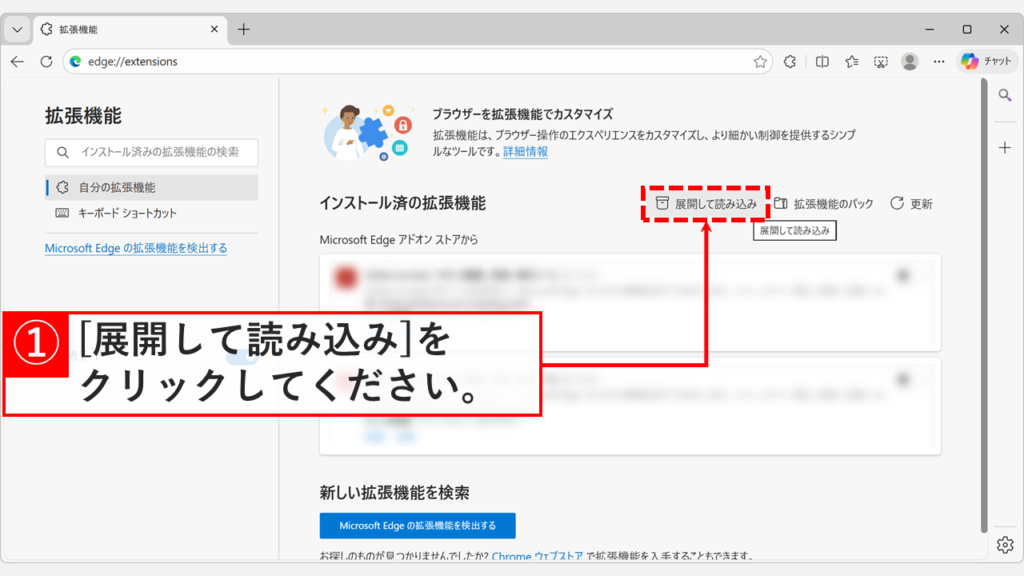The height and width of the screenshot is (576, 1024).
Task: Add current page to favorites via star icon
Action: click(x=761, y=61)
